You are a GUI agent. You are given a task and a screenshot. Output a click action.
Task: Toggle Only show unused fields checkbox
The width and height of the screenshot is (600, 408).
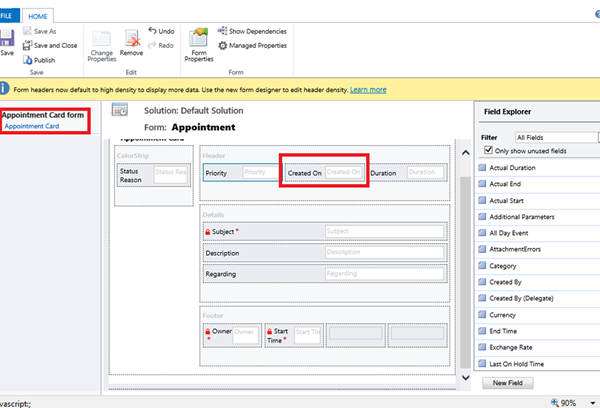click(488, 149)
